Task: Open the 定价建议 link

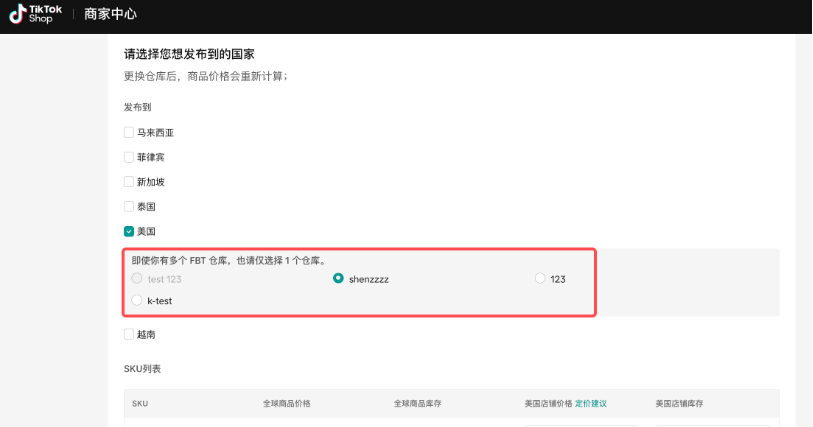Action: [591, 403]
